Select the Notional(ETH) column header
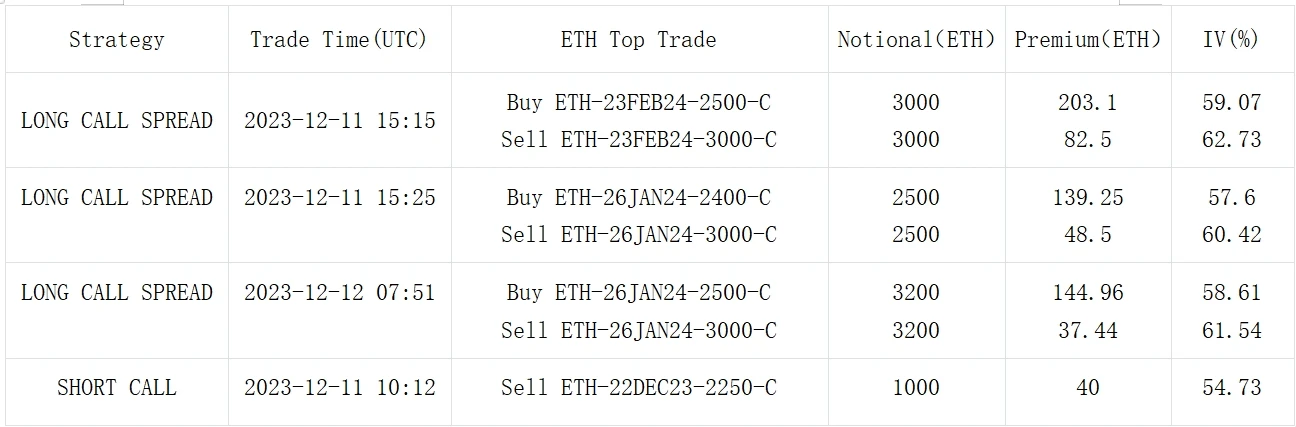Viewport: 1296px width, 427px height. point(916,40)
